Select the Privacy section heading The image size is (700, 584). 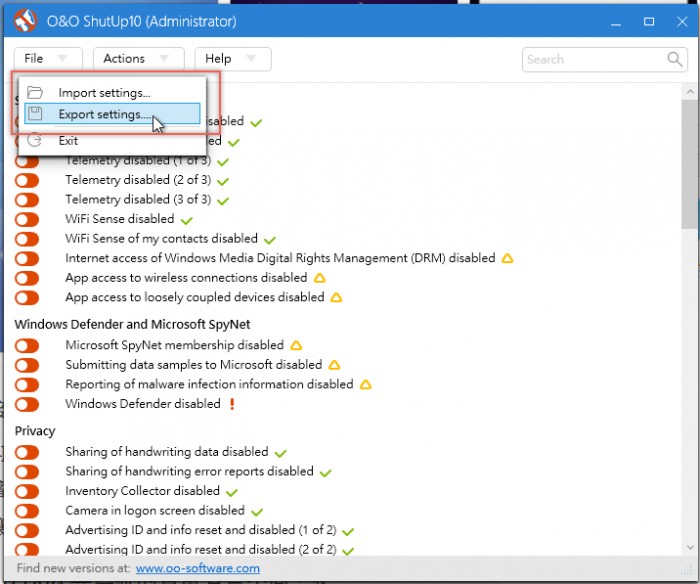pos(35,431)
